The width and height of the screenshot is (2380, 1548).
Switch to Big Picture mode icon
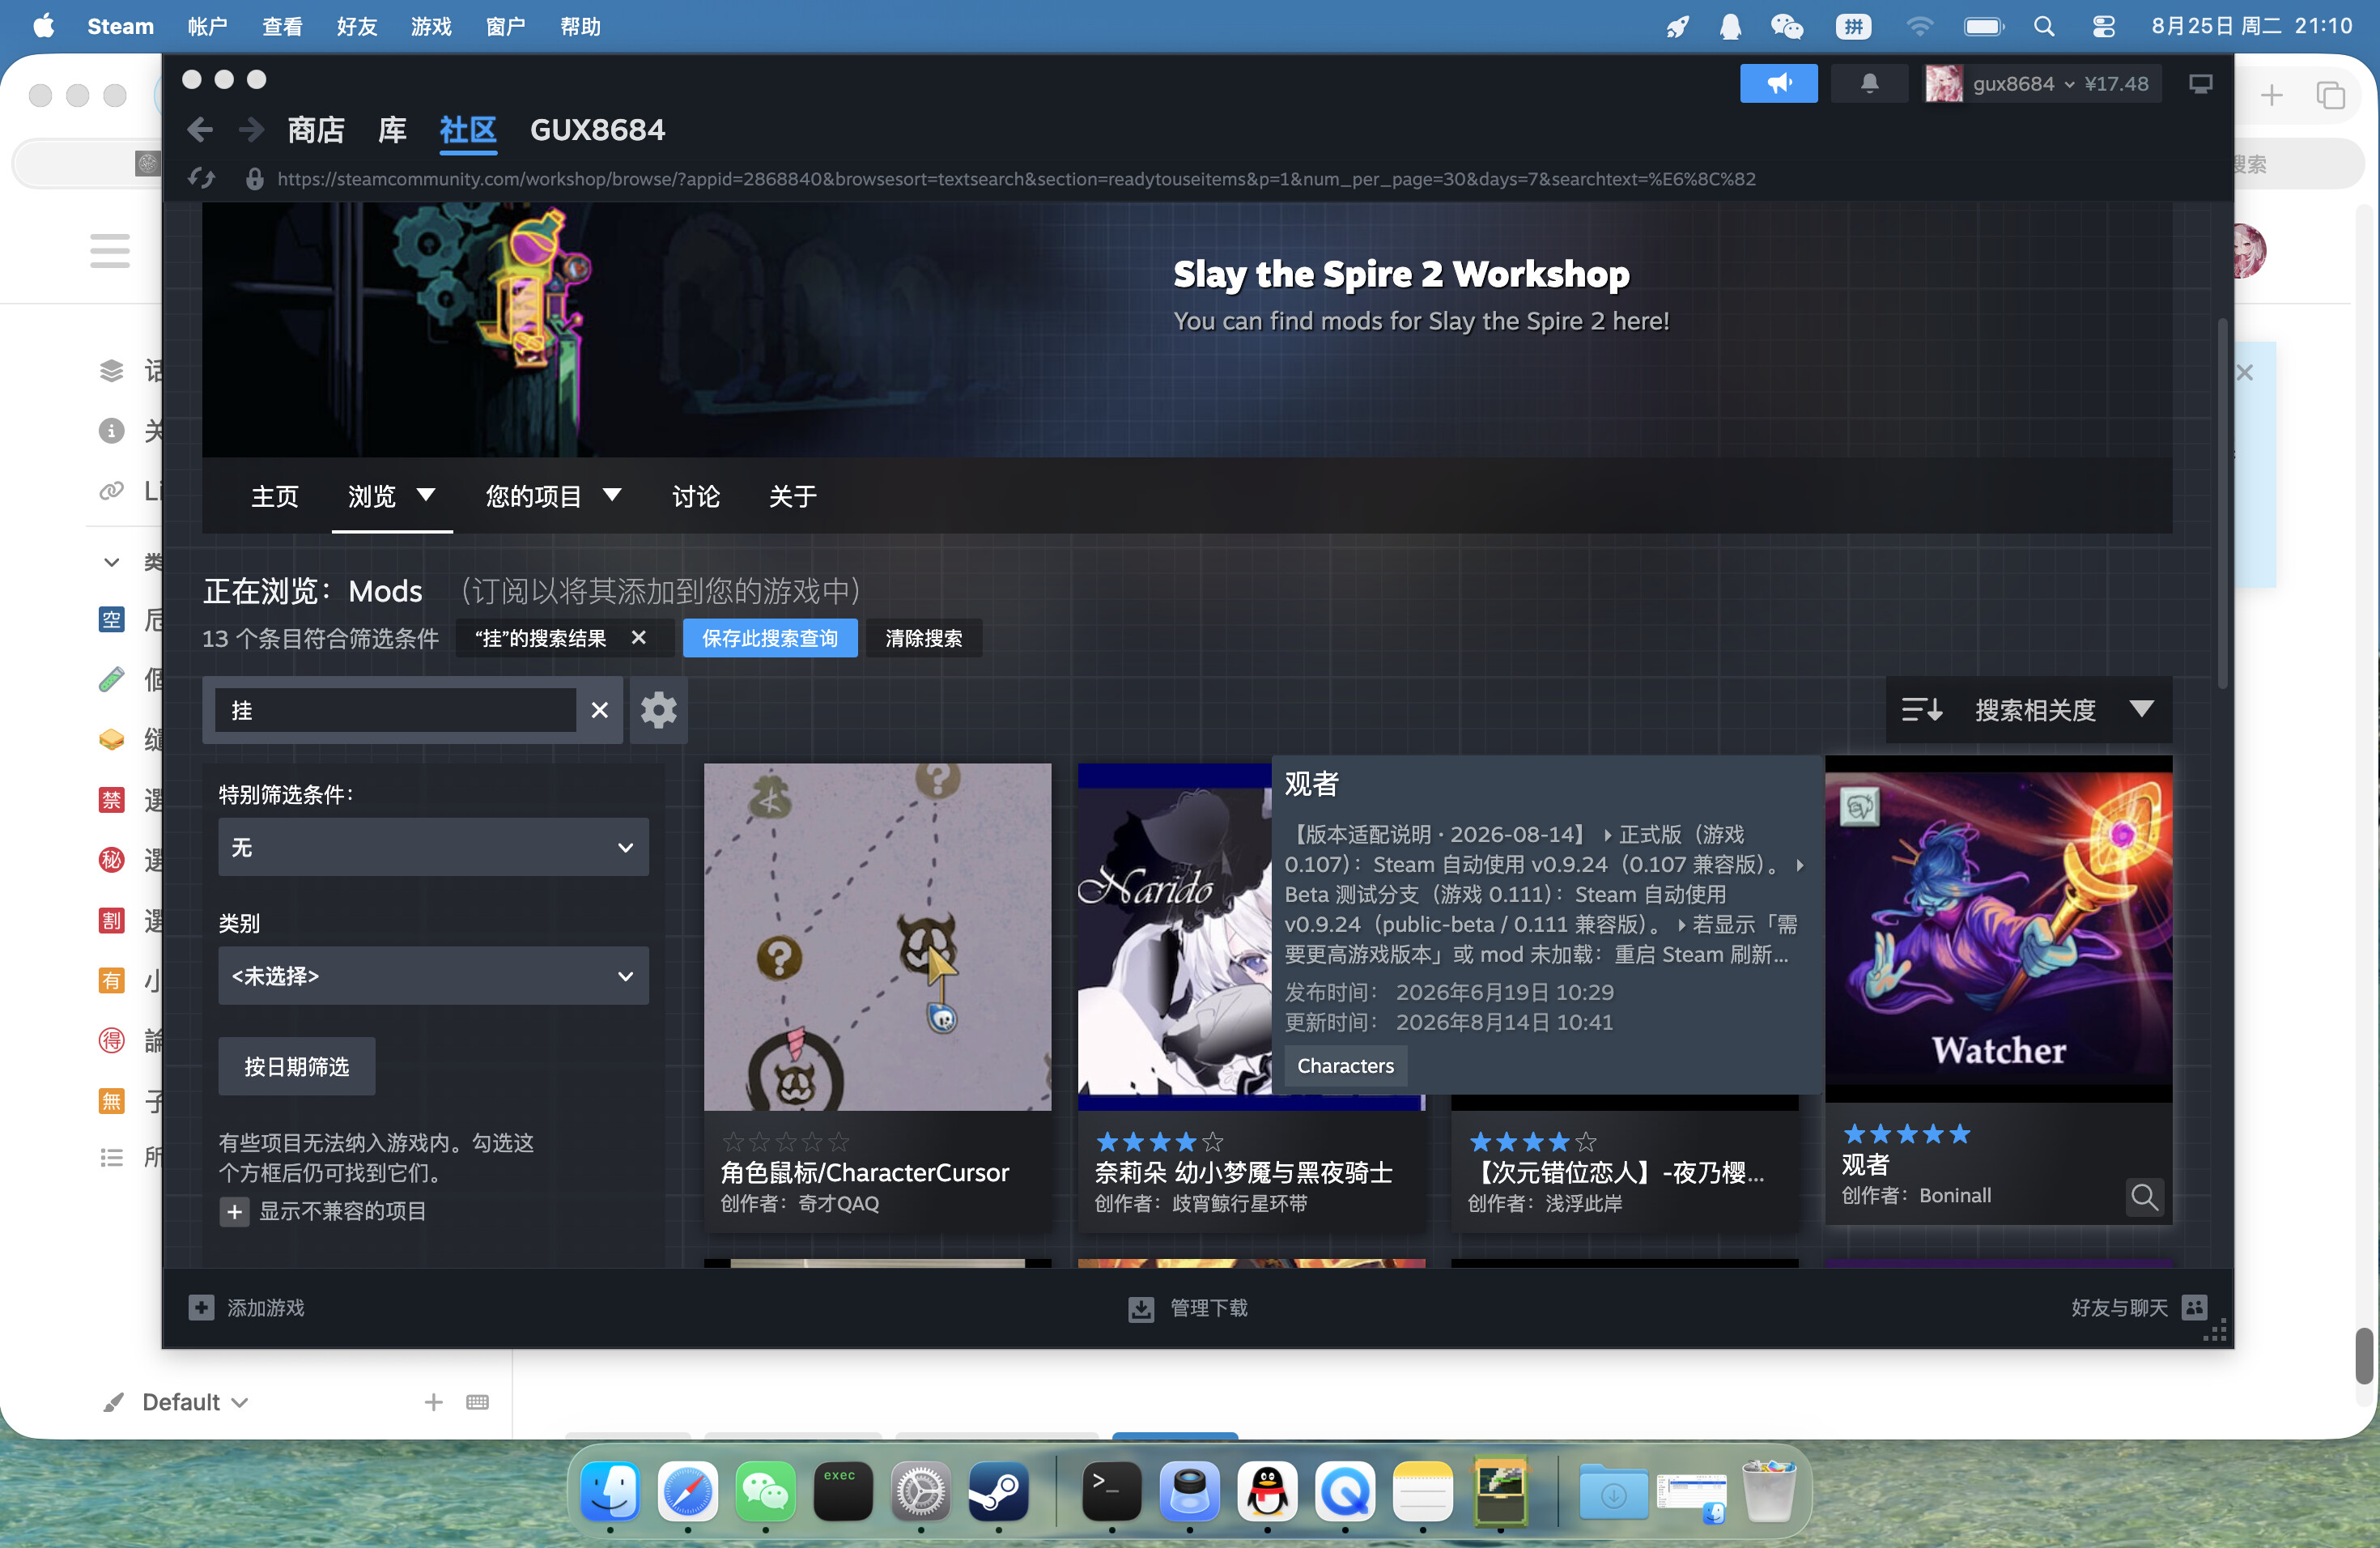coord(2200,83)
